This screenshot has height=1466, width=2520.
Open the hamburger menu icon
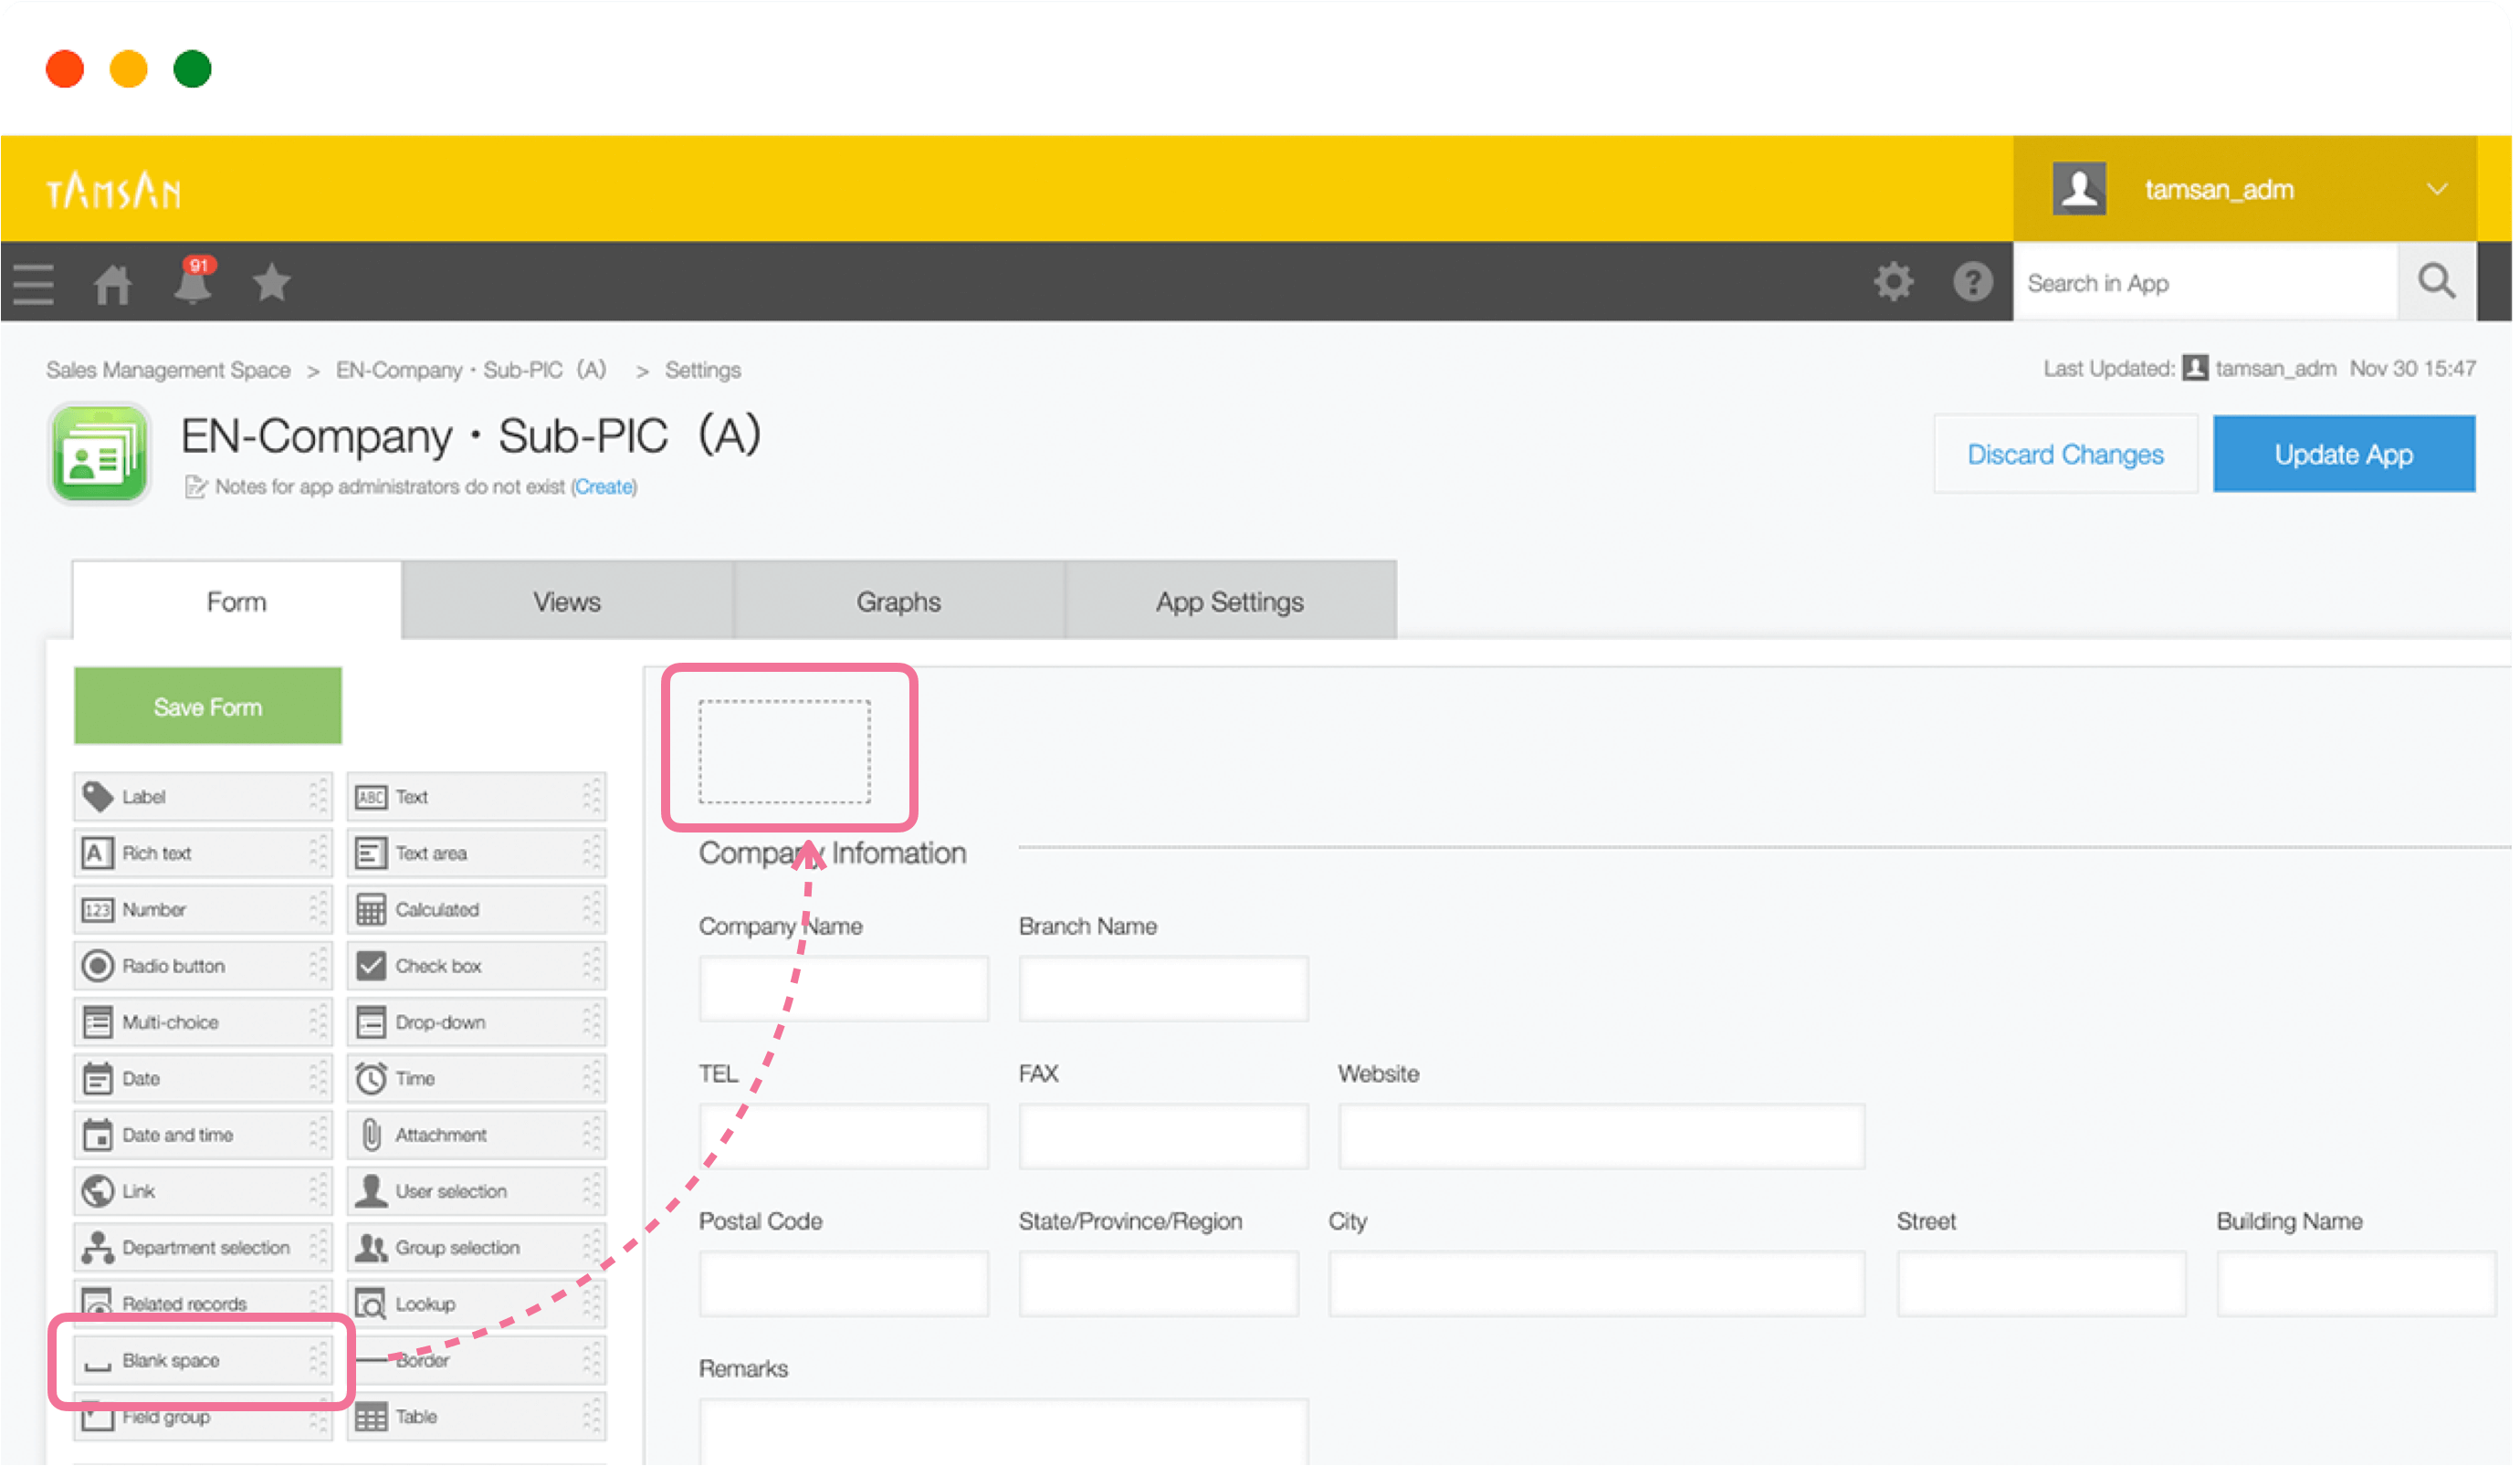tap(33, 283)
